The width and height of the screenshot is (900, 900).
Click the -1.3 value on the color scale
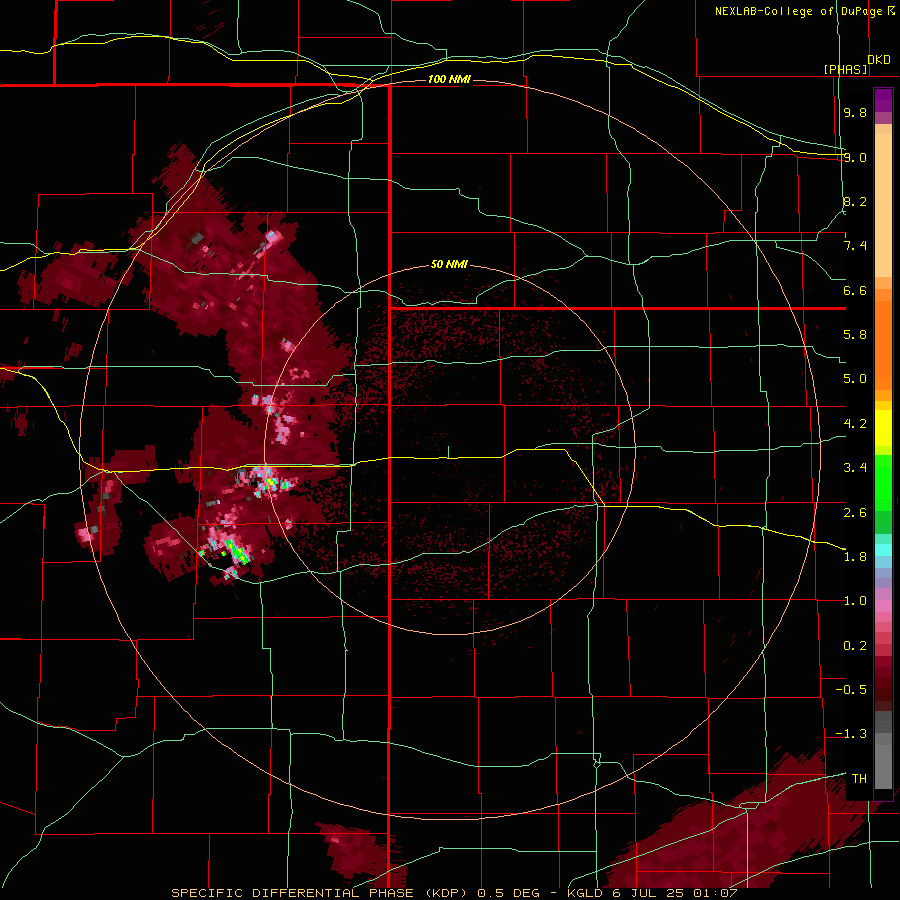[x=851, y=734]
